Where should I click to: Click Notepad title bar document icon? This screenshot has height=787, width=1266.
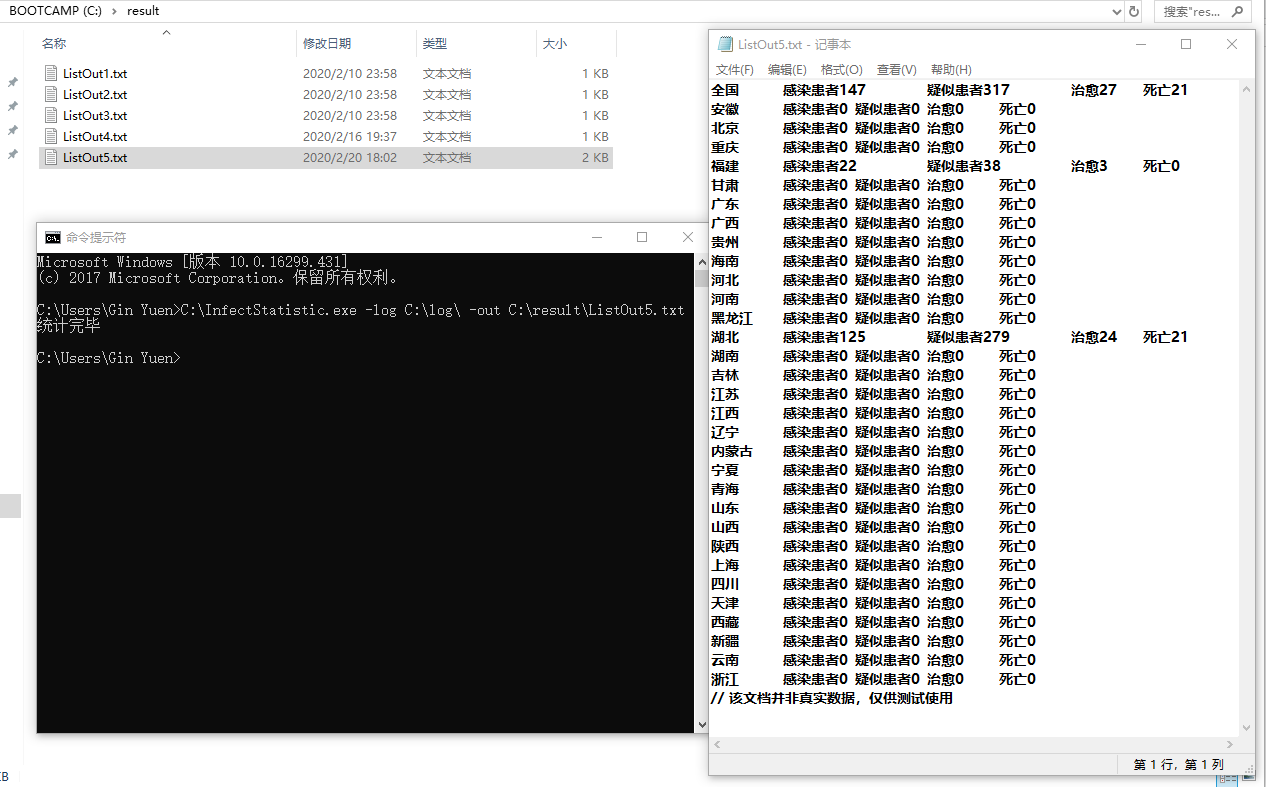coord(724,44)
